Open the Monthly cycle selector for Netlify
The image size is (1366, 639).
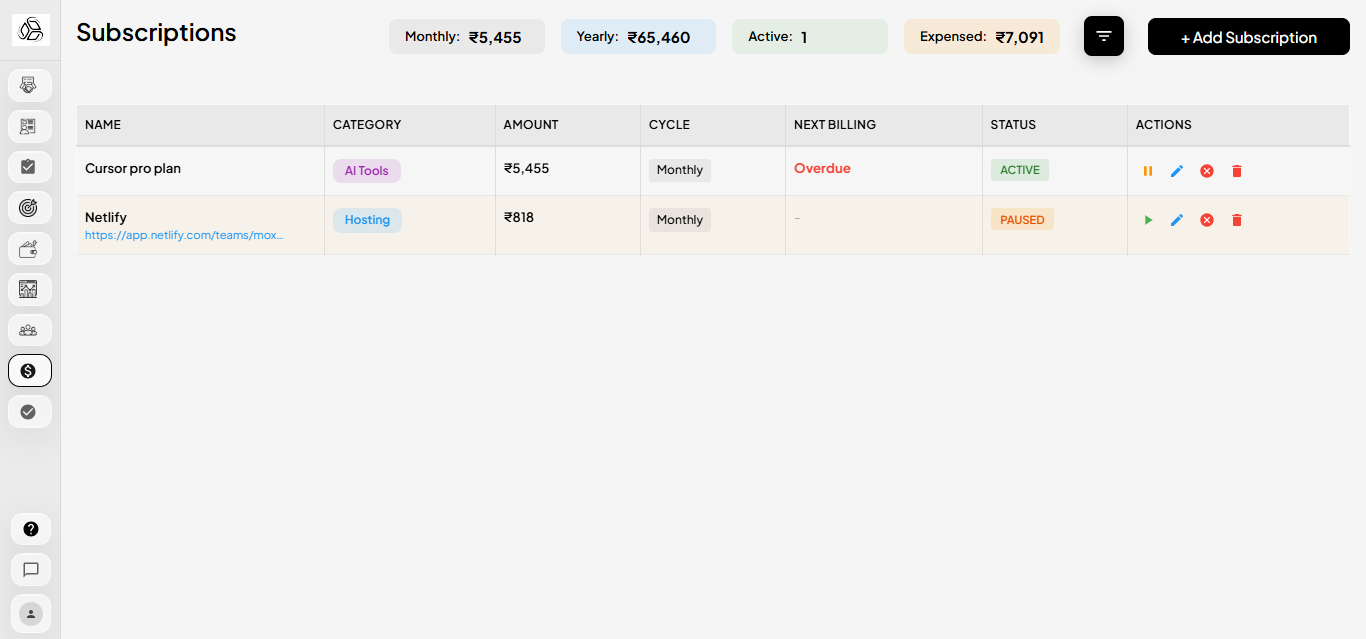click(679, 219)
